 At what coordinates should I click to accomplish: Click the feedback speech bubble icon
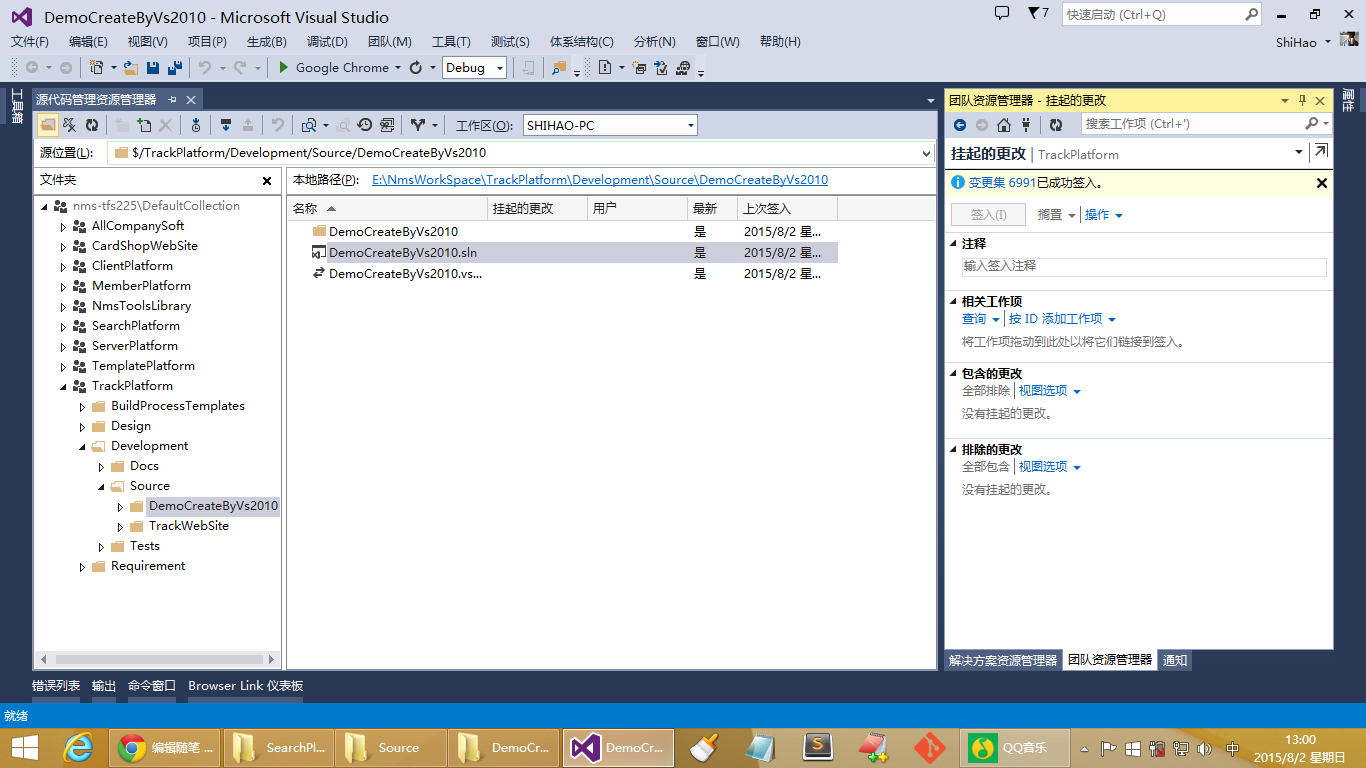pos(1002,14)
